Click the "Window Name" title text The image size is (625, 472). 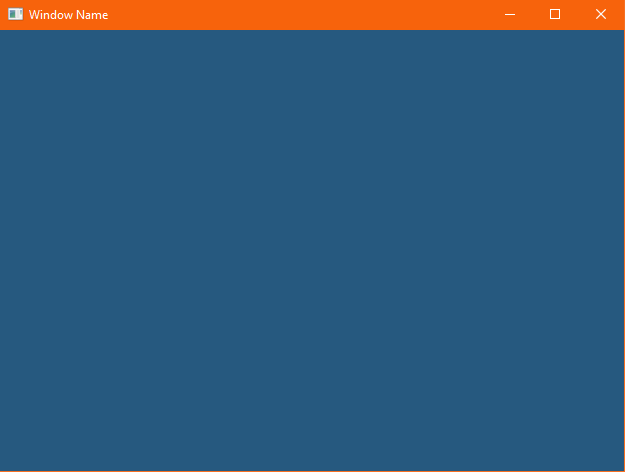tap(68, 15)
